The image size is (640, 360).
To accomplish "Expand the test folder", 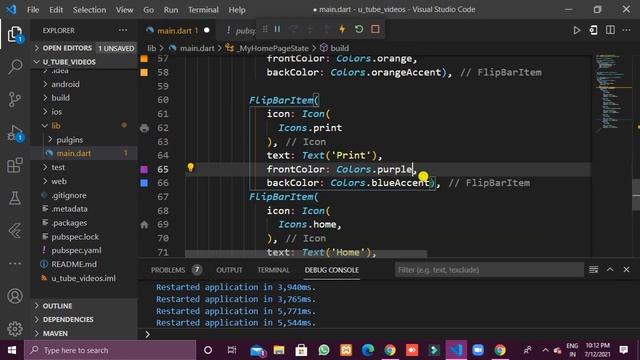I will pos(58,167).
